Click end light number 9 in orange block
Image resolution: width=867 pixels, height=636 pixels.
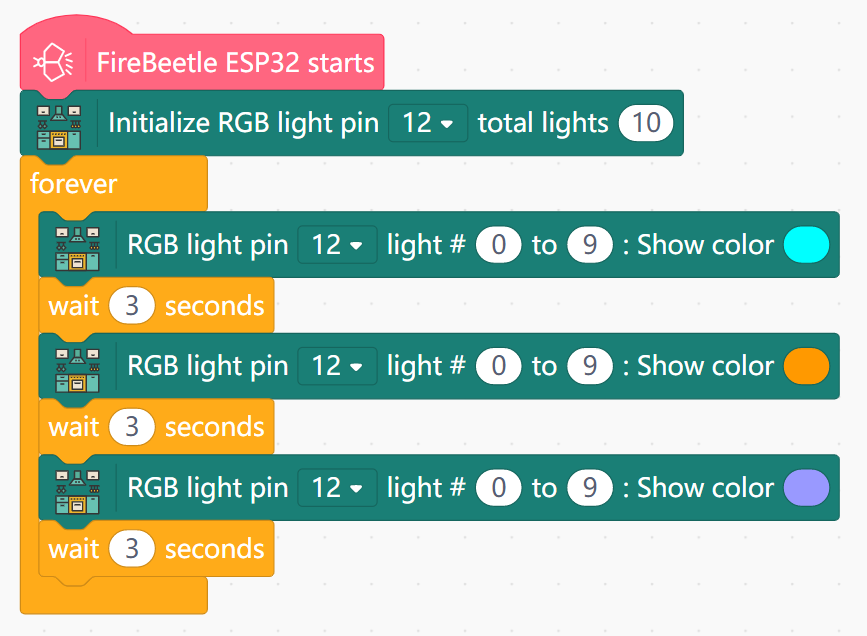(x=590, y=367)
